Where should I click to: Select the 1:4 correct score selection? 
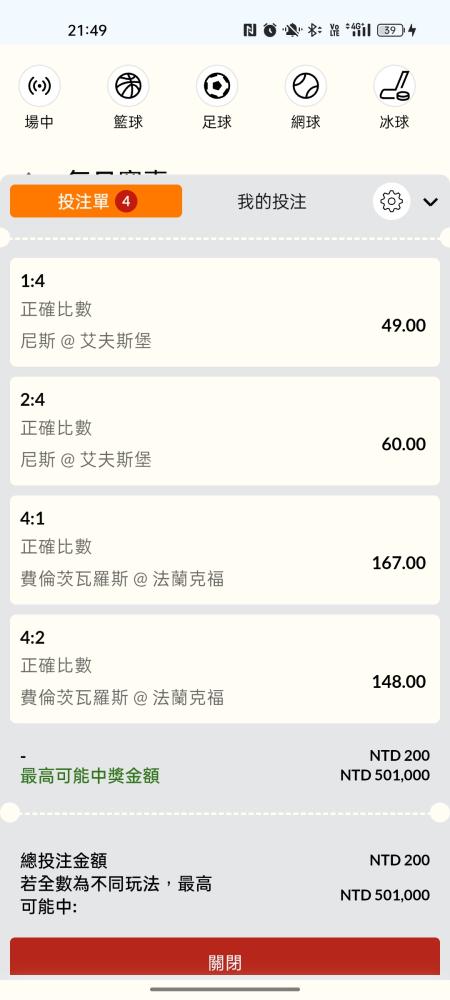click(x=225, y=312)
